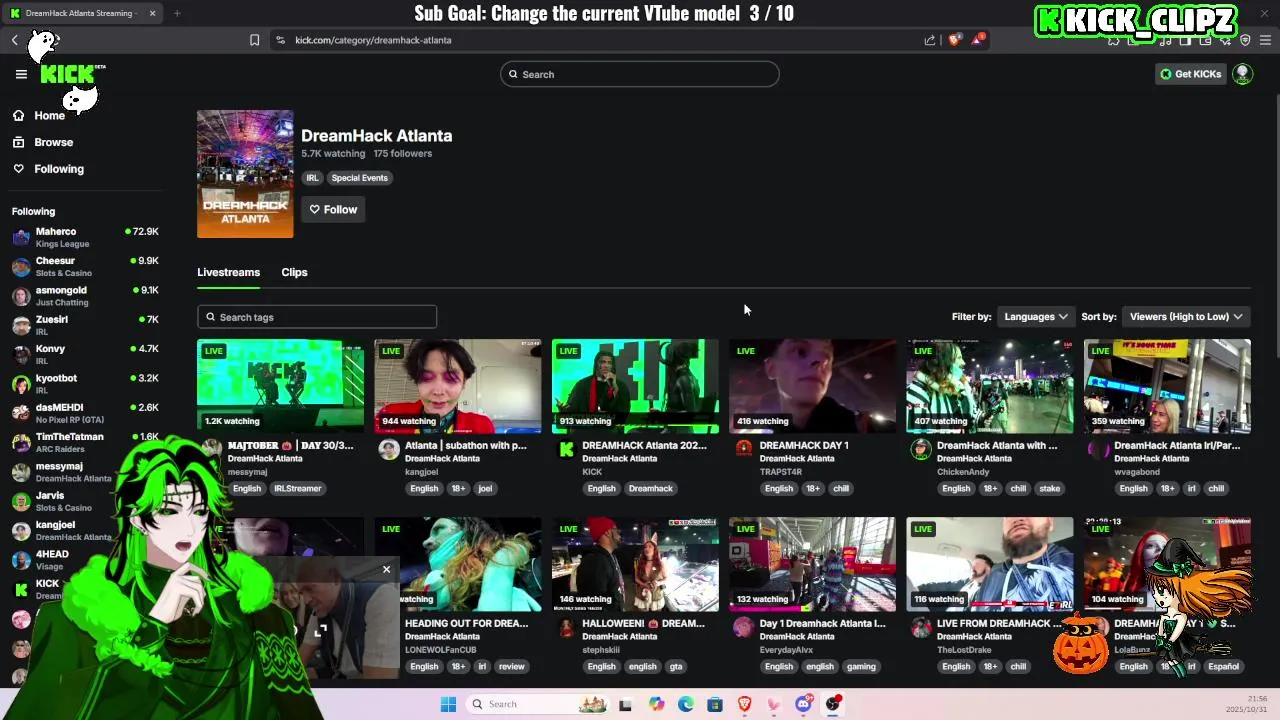The height and width of the screenshot is (720, 1280).
Task: Open wvagabond stream thumbnail with 359 watching
Action: tap(1167, 386)
